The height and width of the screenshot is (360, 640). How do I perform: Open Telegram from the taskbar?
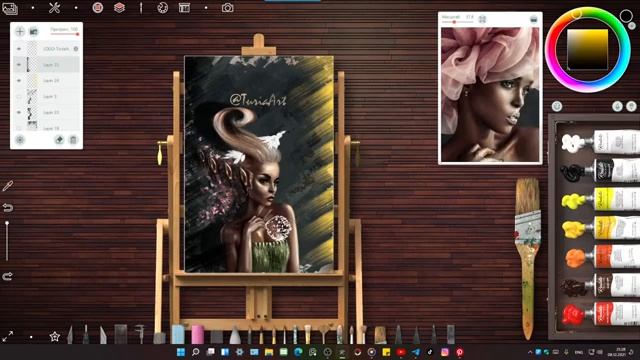click(416, 352)
